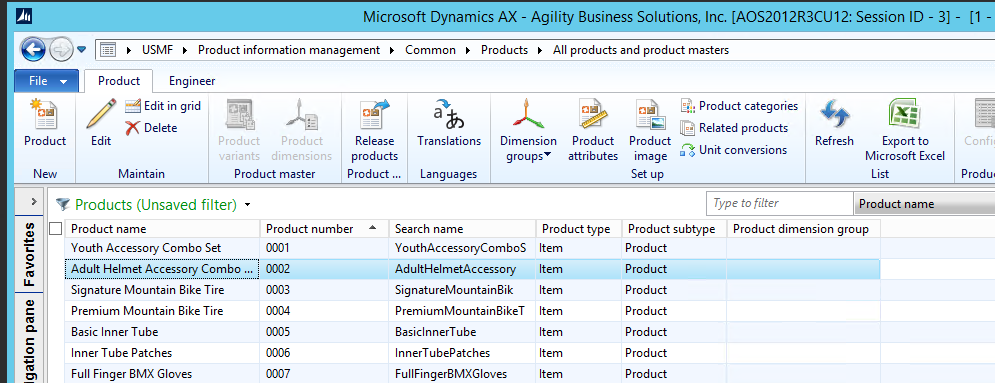
Task: Expand the arrow after Common breadcrumb
Action: coord(469,49)
